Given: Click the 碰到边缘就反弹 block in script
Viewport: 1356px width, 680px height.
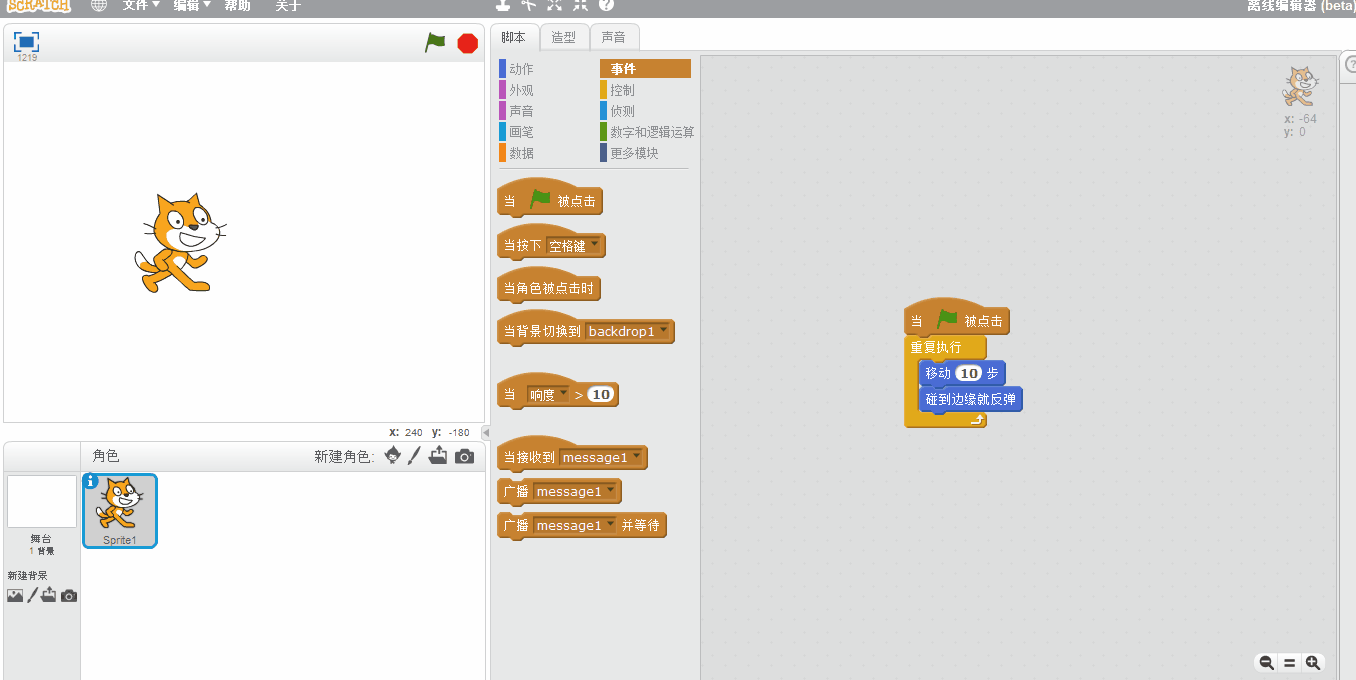Looking at the screenshot, I should (x=971, y=400).
